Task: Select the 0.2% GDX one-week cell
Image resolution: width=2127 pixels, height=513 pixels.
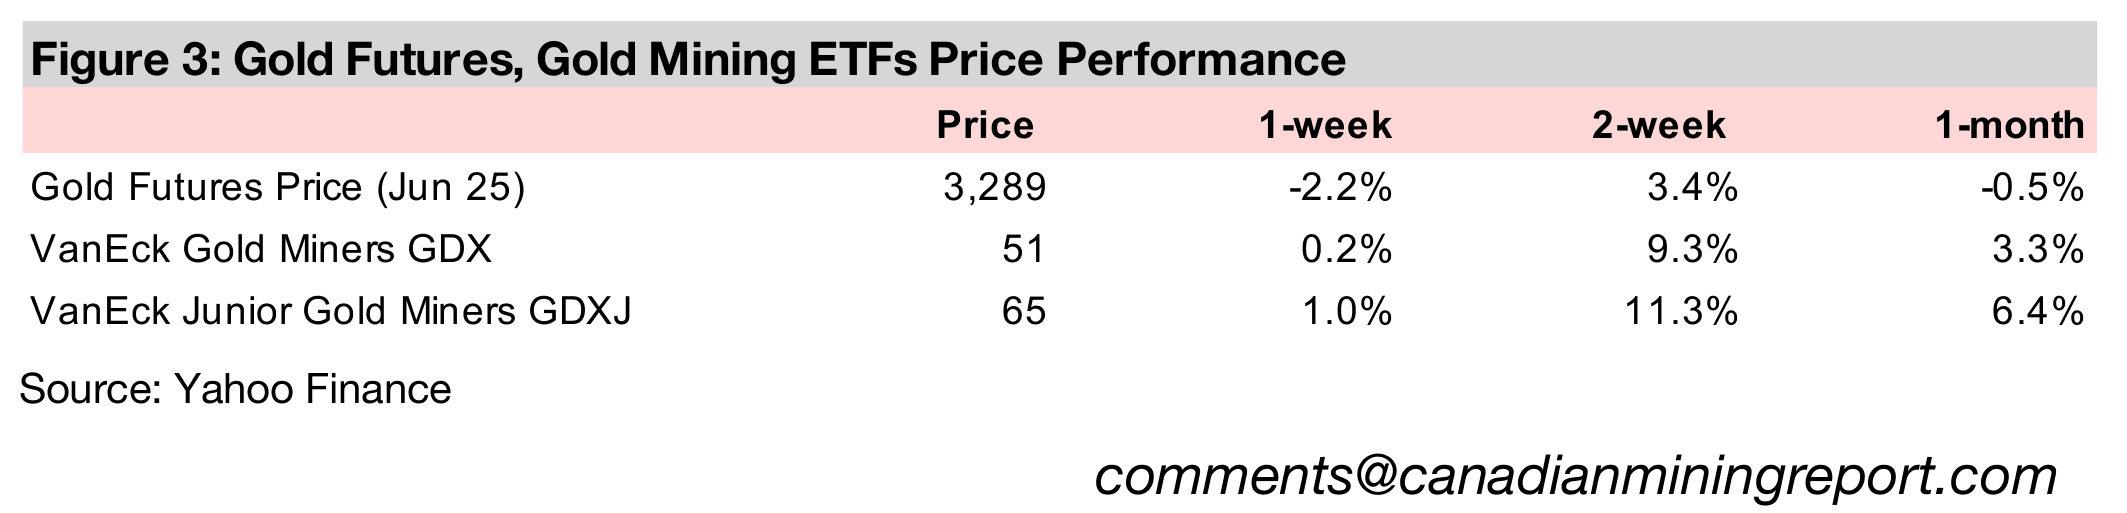Action: [1346, 249]
